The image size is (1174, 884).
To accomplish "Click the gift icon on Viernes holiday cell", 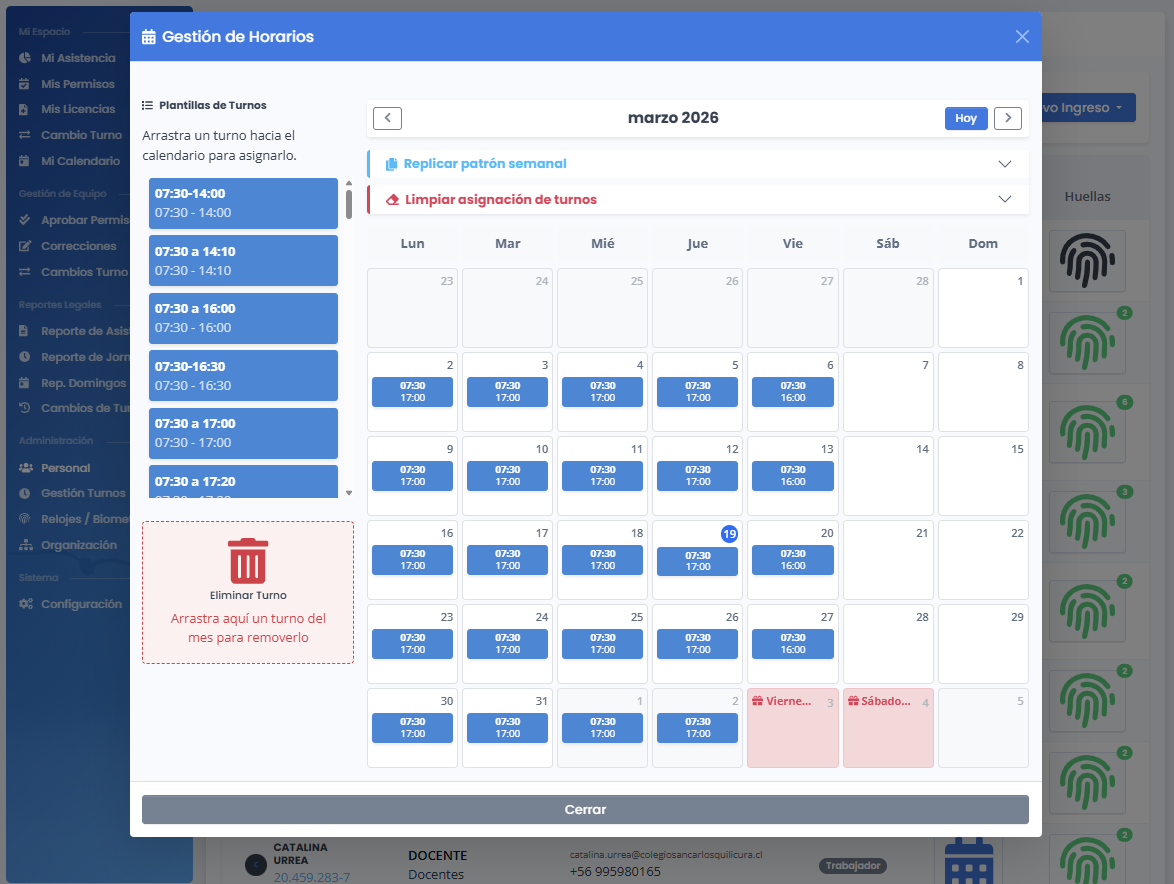I will (758, 702).
